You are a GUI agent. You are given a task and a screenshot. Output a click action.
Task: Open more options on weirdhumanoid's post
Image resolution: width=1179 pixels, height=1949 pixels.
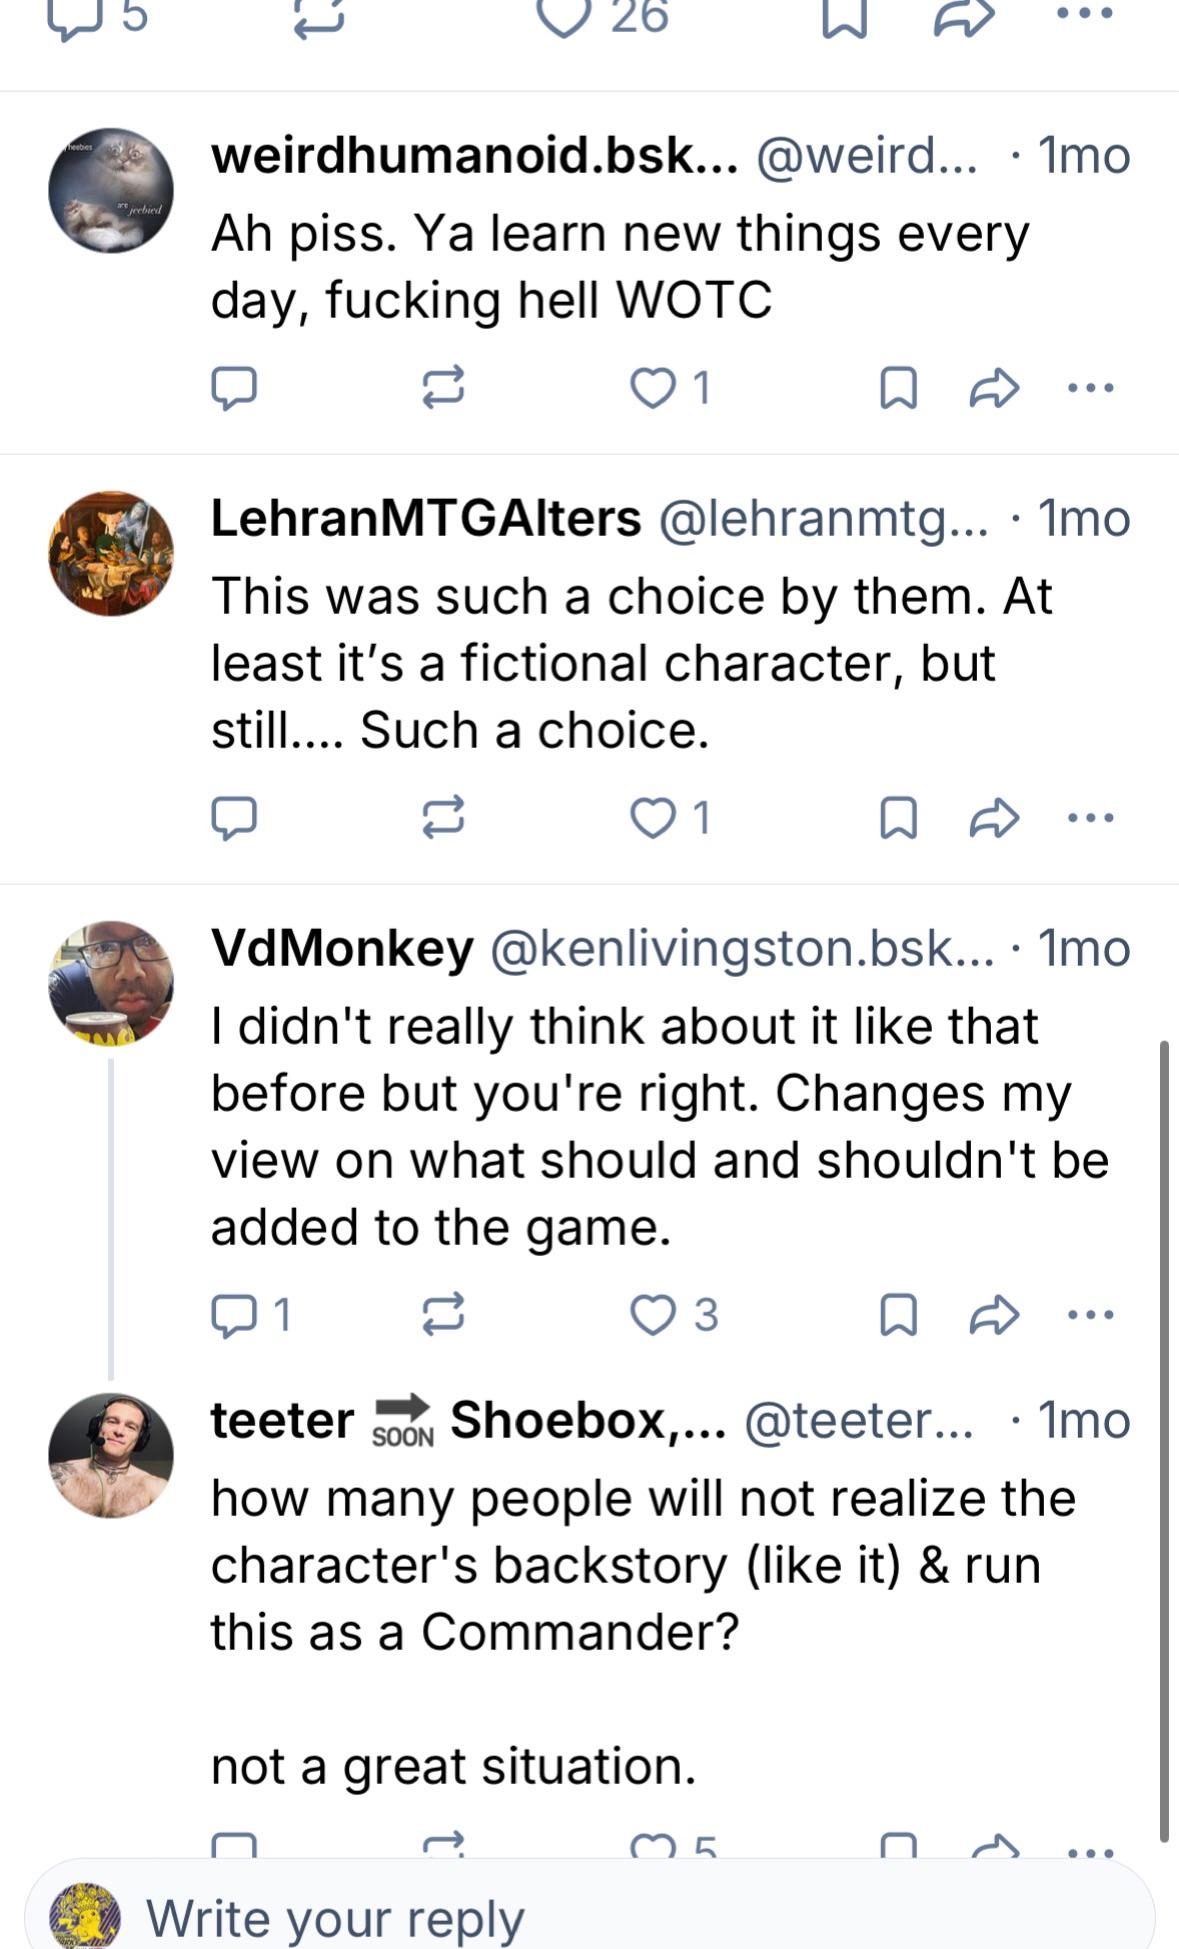(x=1090, y=388)
